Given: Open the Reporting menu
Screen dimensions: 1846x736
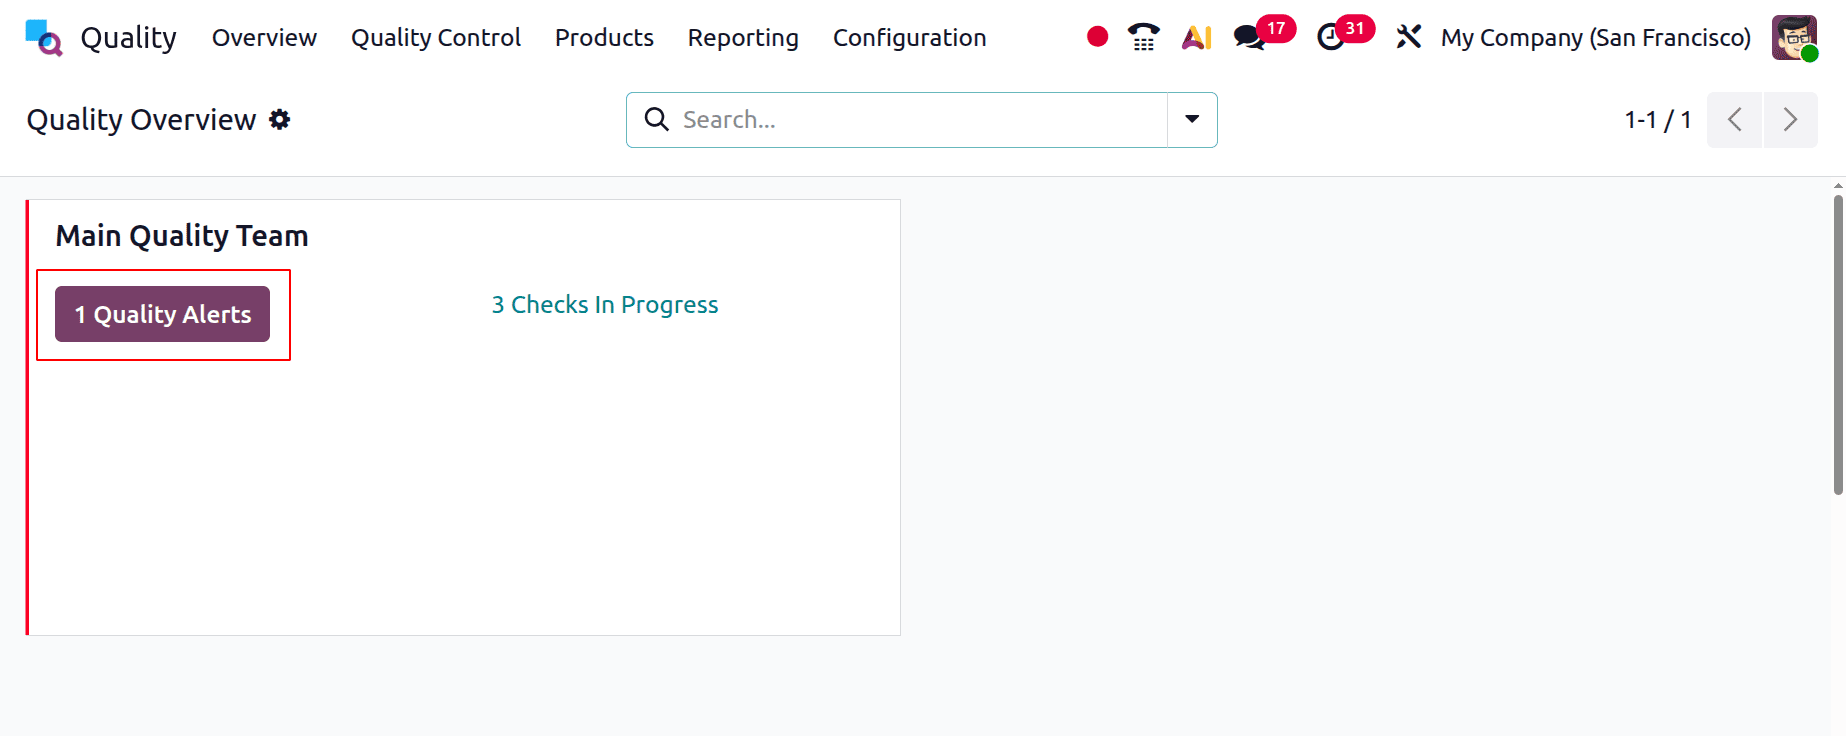Looking at the screenshot, I should pos(743,38).
